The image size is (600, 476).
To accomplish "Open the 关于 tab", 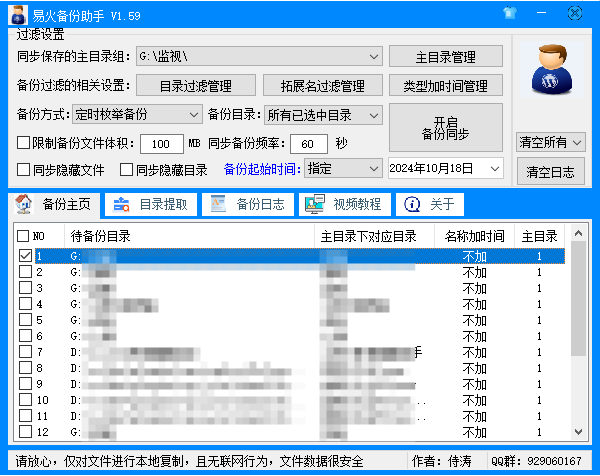I will (x=430, y=204).
